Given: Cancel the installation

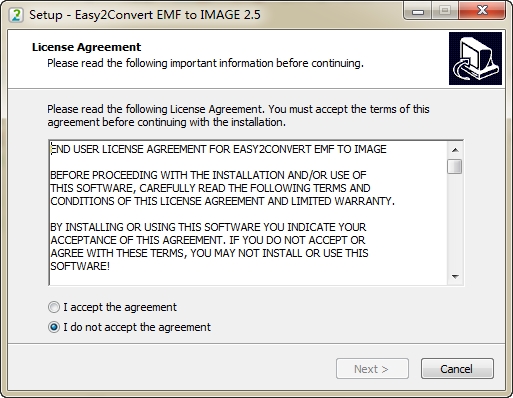Looking at the screenshot, I should click(x=457, y=369).
